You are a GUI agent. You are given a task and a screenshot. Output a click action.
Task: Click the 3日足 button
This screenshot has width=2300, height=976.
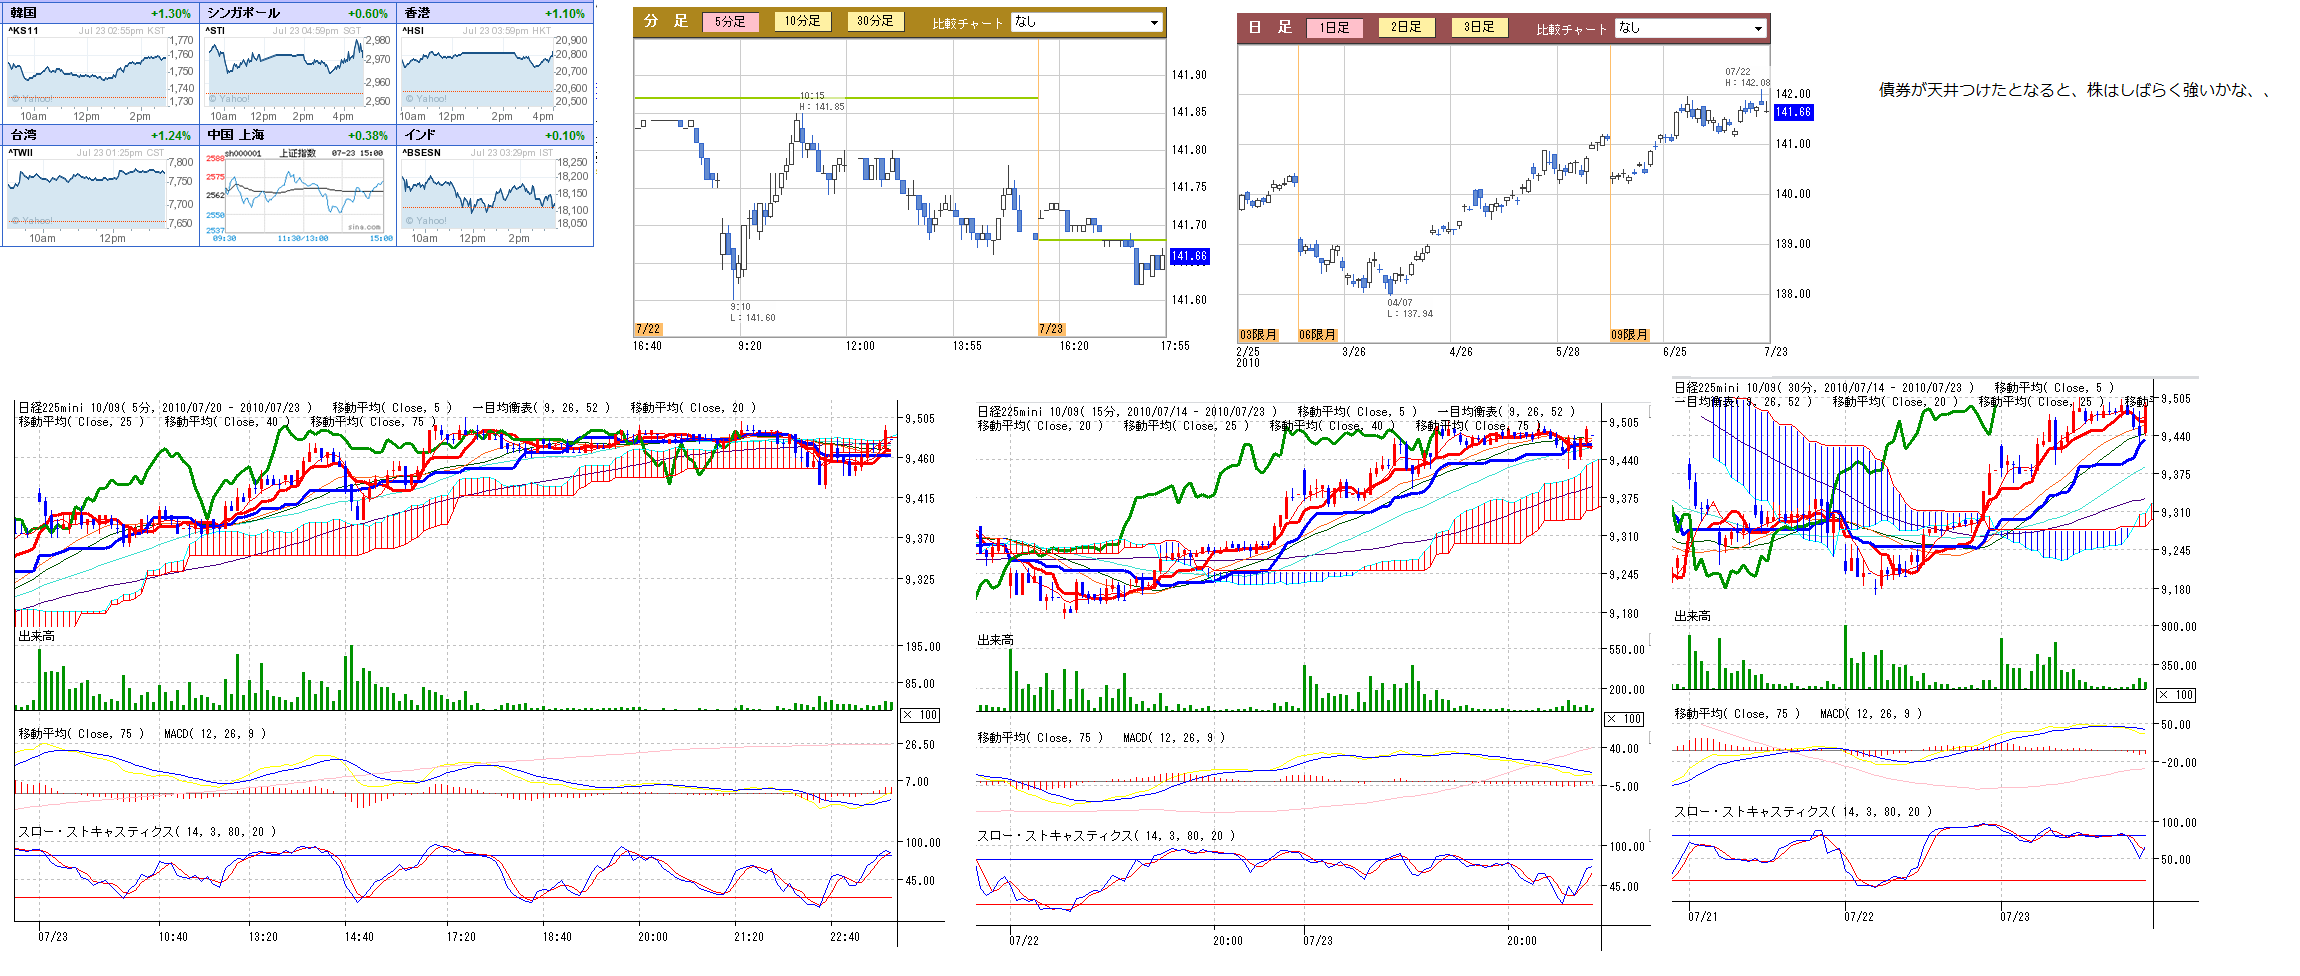tap(1479, 27)
